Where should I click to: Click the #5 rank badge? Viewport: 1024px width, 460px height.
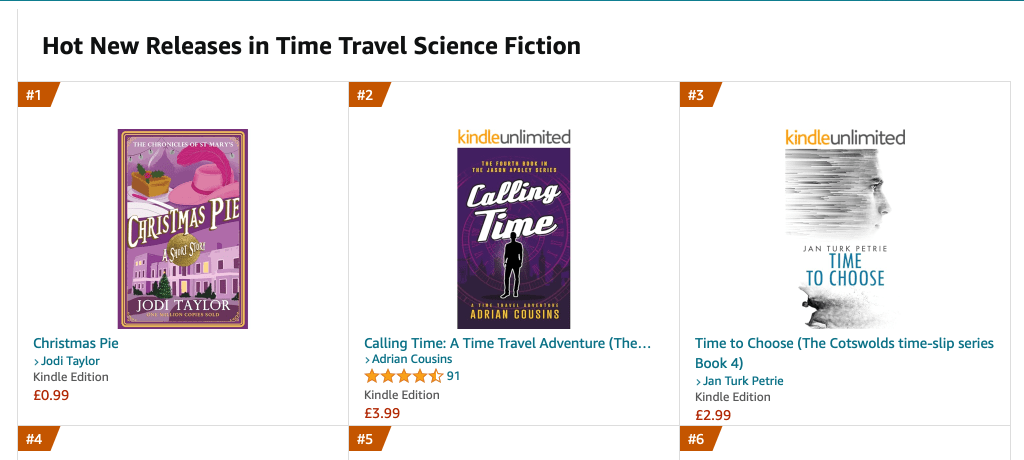coord(367,439)
